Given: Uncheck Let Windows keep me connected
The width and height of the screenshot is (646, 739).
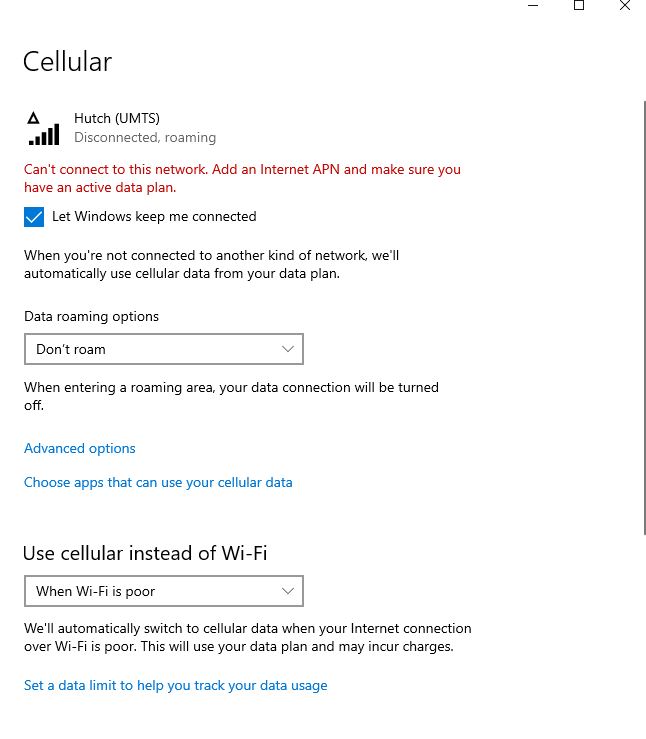Looking at the screenshot, I should tap(34, 217).
